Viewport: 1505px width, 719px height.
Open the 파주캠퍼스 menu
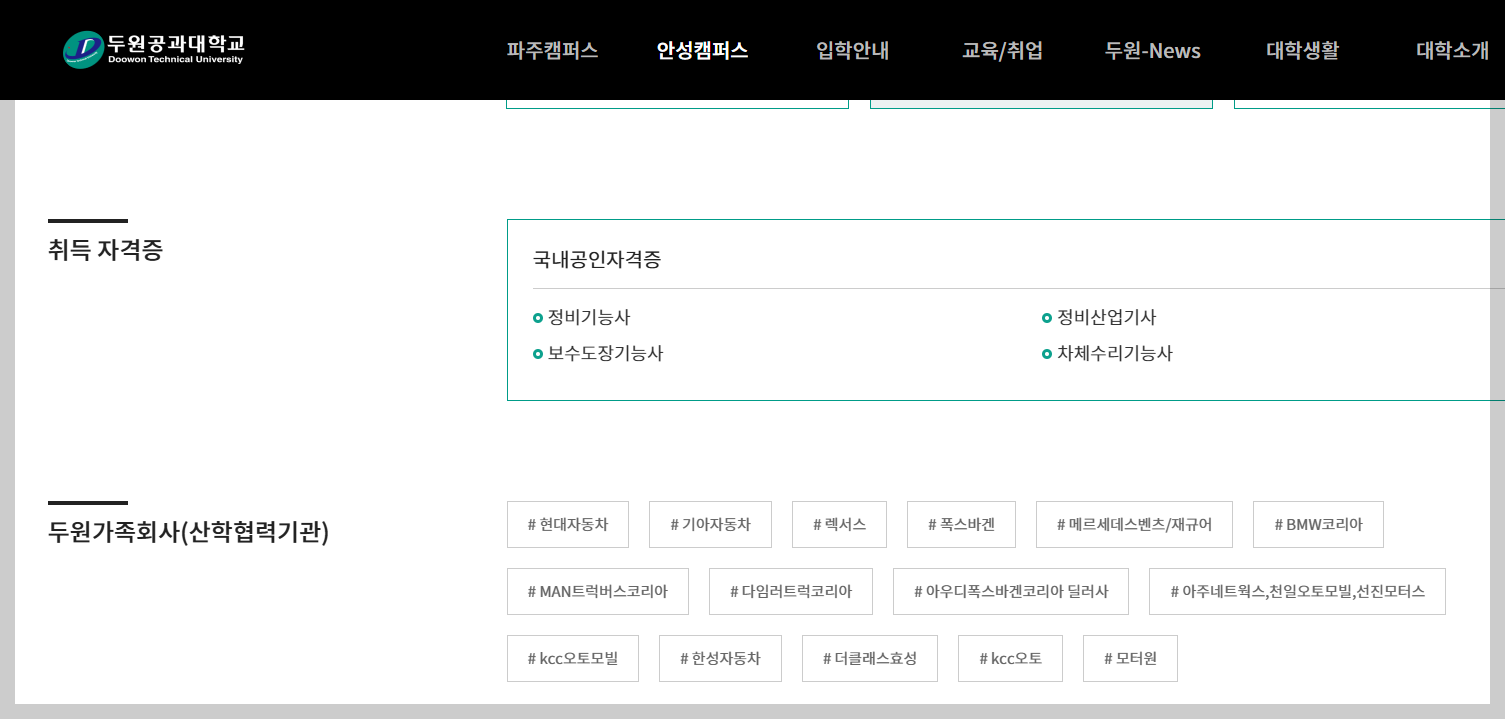pos(552,50)
